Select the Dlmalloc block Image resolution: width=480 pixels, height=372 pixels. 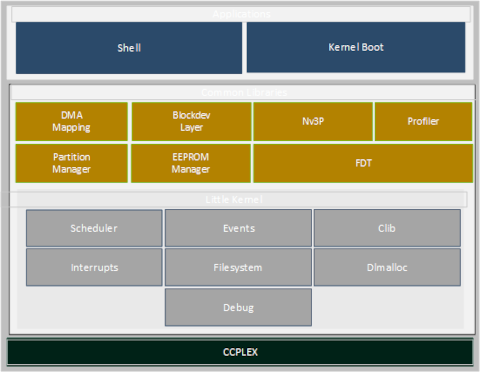coord(387,267)
